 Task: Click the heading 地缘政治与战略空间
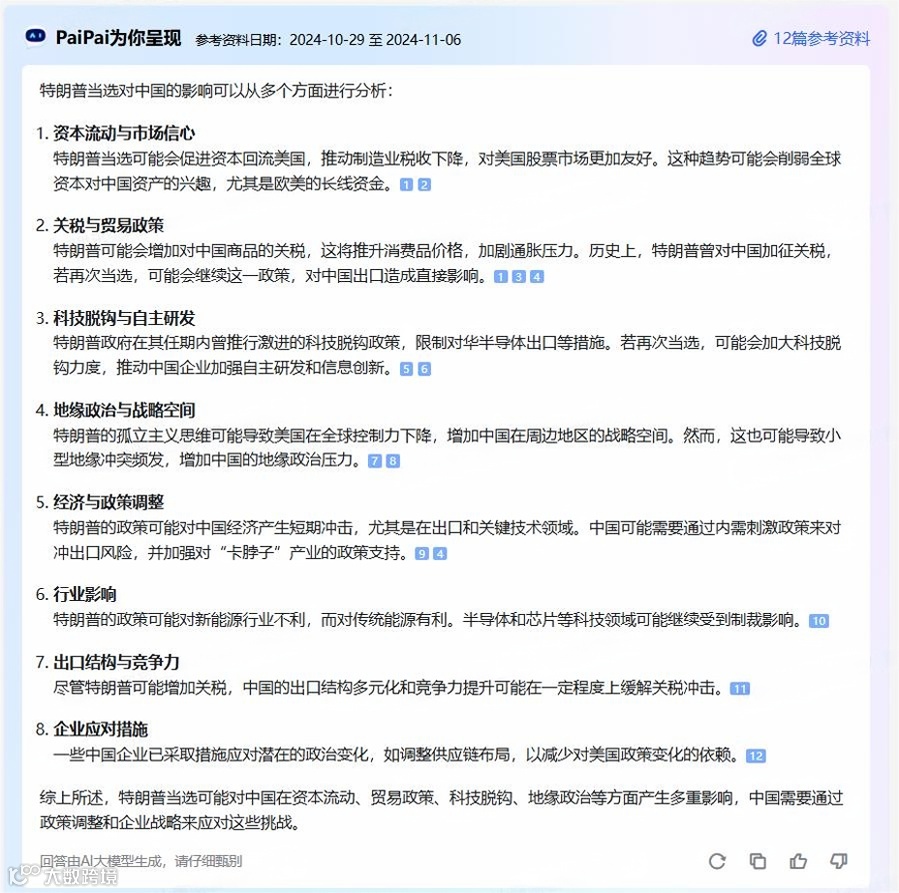124,410
